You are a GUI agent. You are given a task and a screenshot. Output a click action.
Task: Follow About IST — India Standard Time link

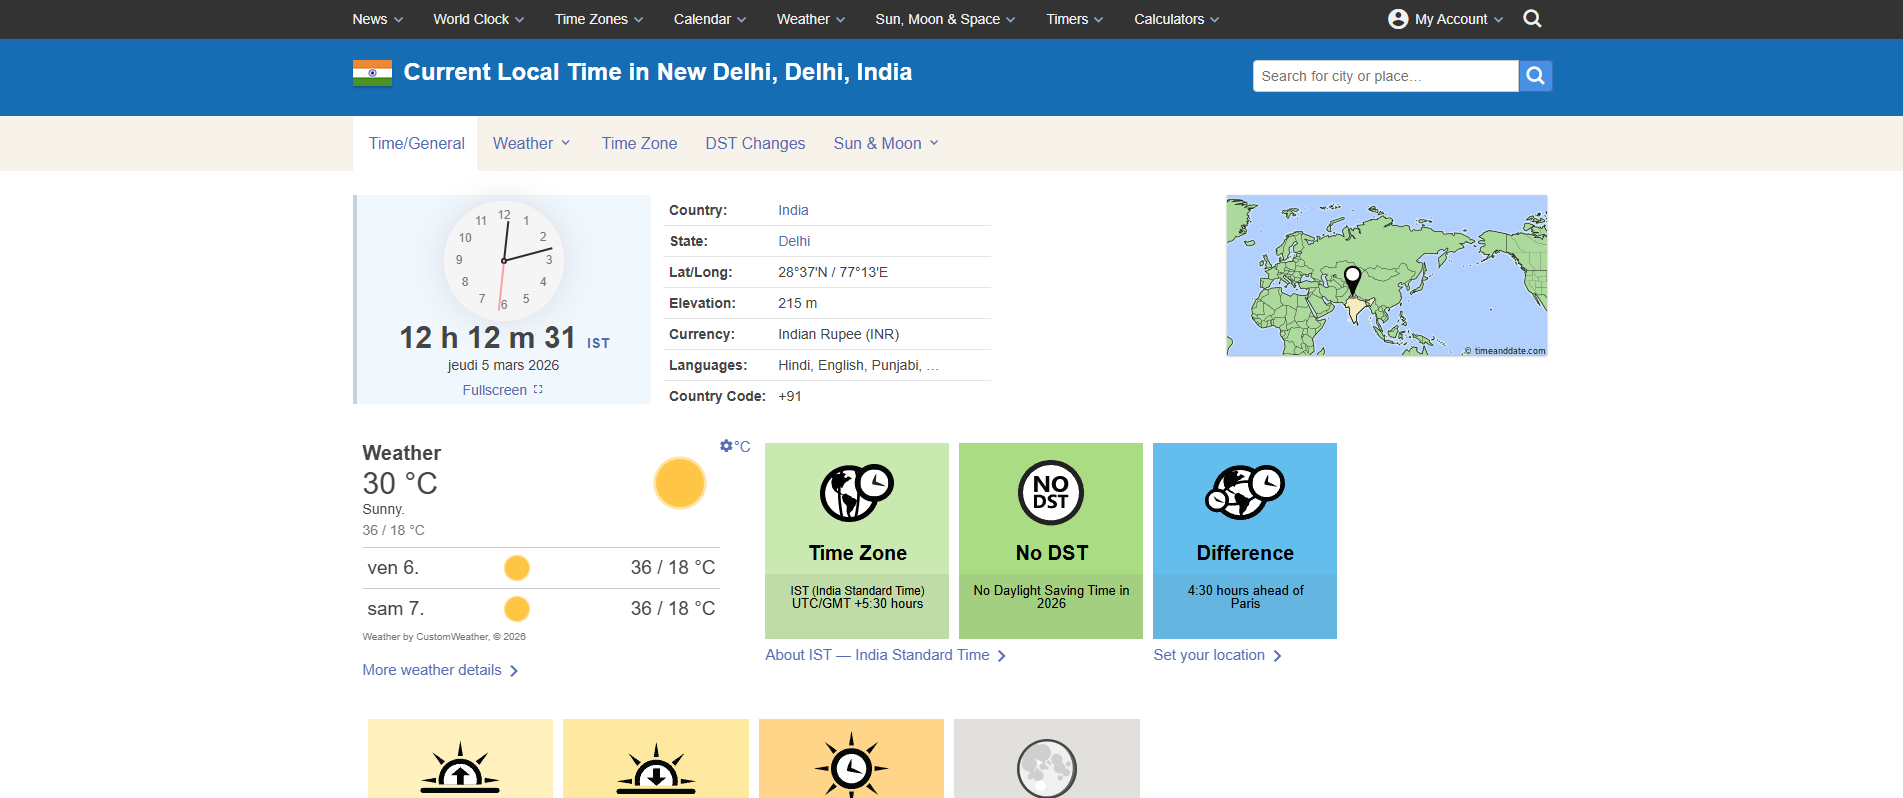click(885, 655)
